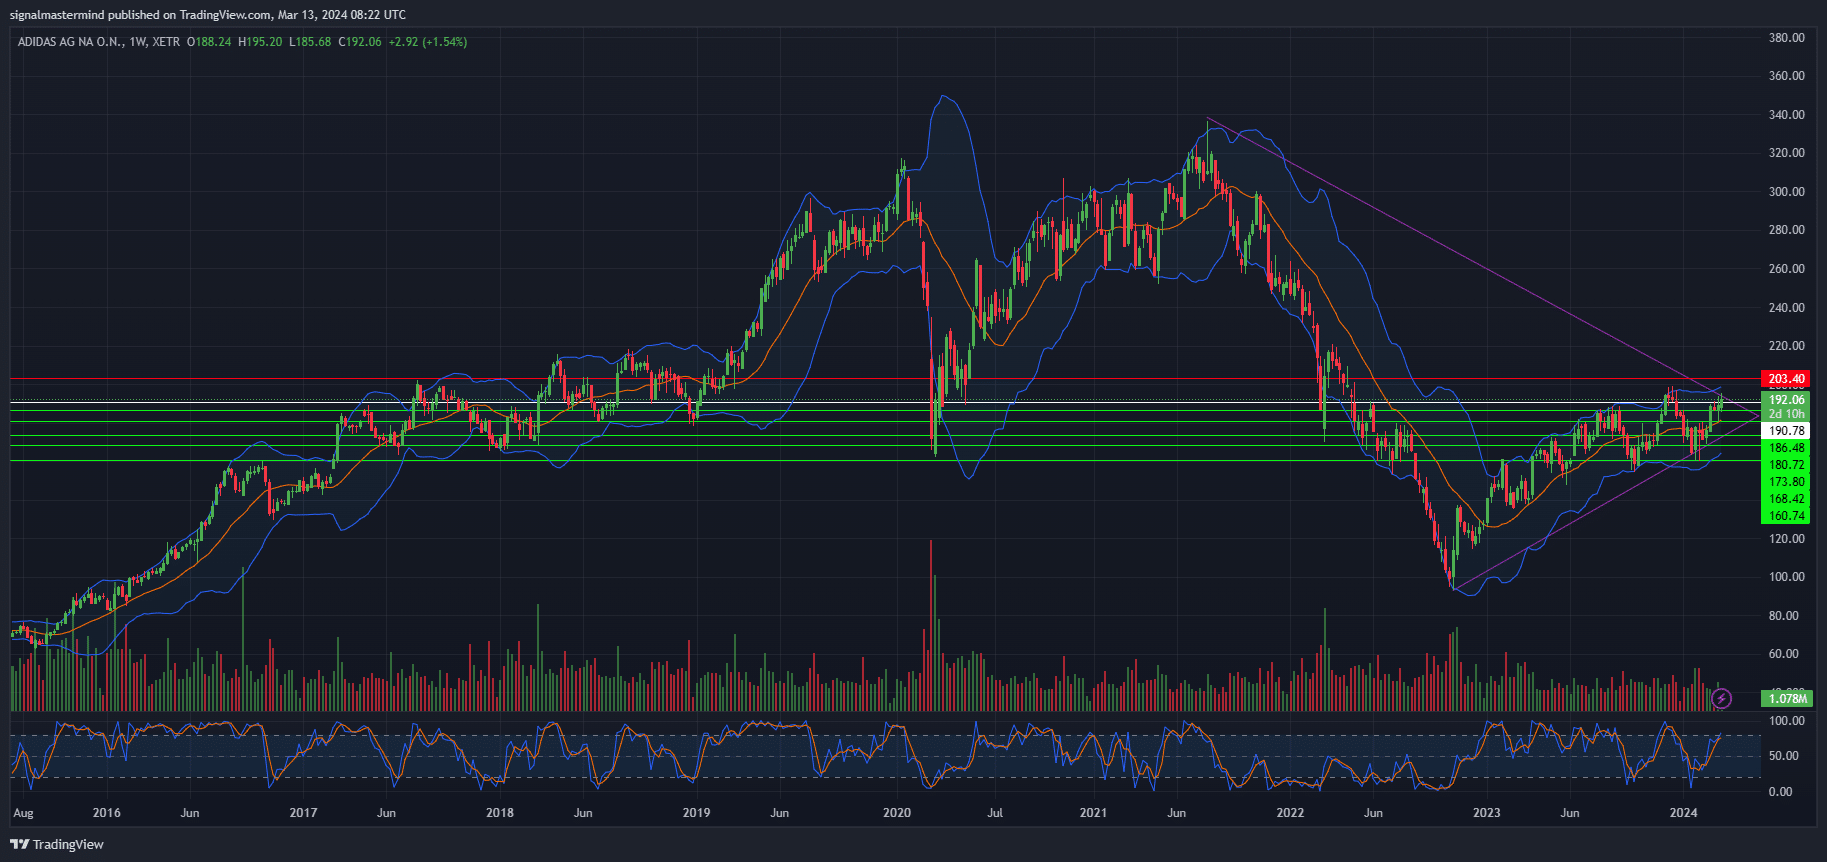Click 2022 on the time axis
Image resolution: width=1827 pixels, height=862 pixels.
[1290, 813]
